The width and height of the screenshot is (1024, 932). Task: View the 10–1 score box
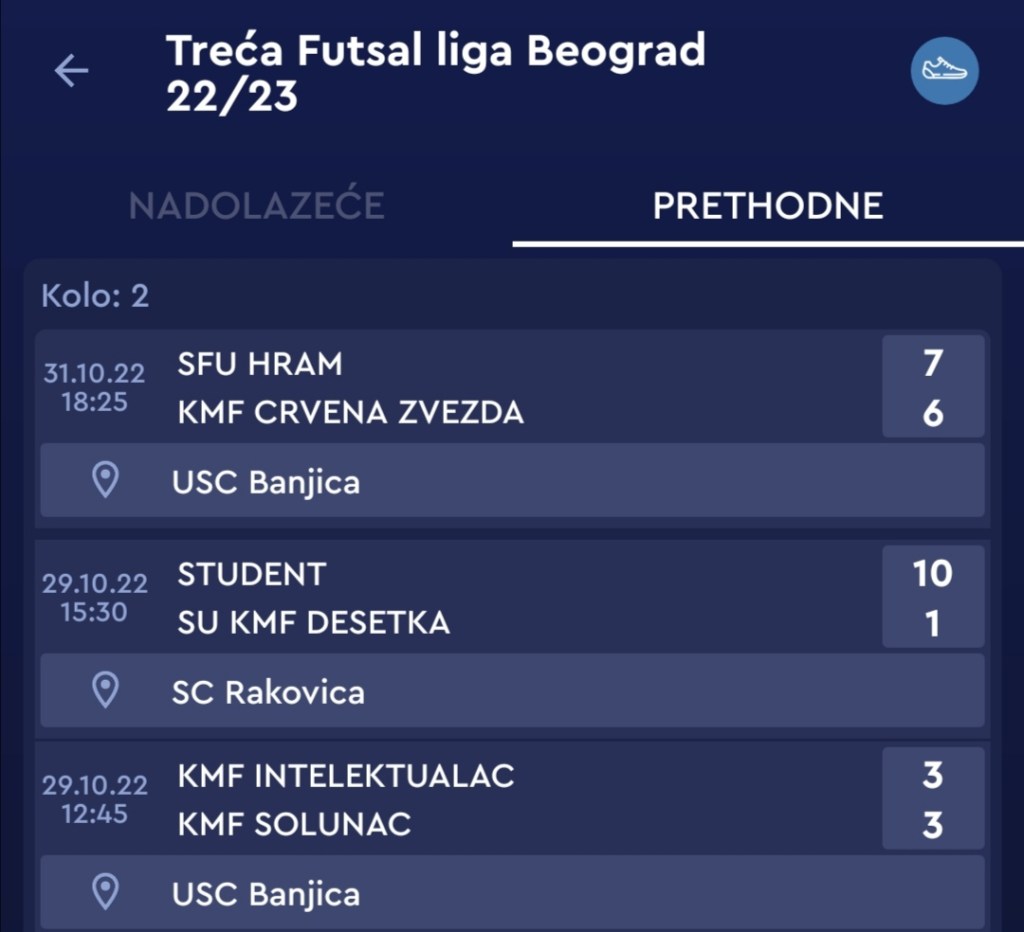pos(932,597)
